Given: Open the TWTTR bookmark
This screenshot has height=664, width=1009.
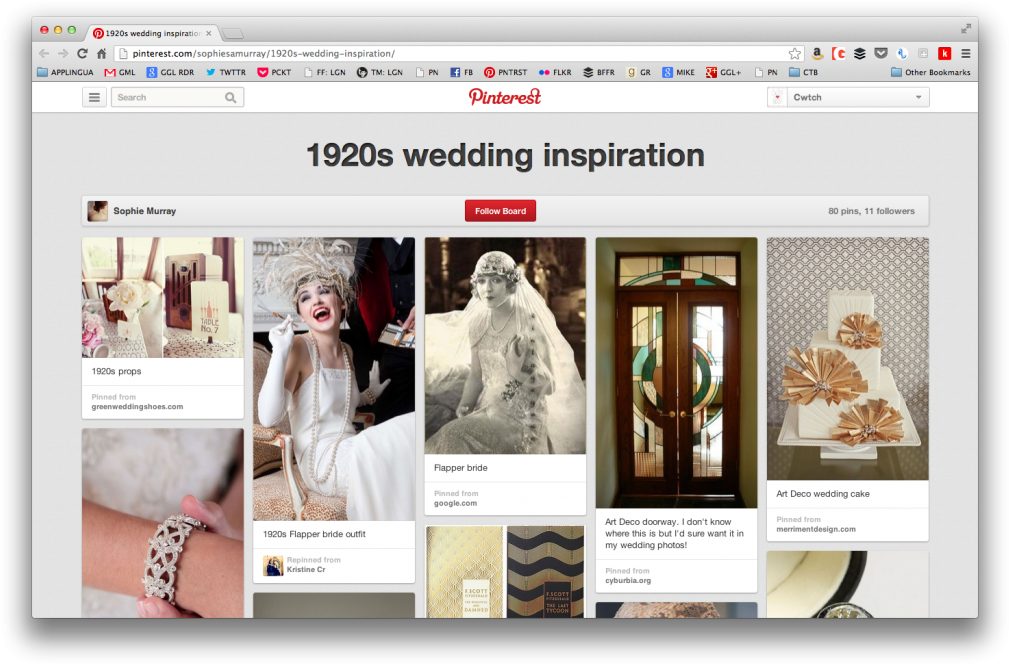Looking at the screenshot, I should click(x=226, y=72).
